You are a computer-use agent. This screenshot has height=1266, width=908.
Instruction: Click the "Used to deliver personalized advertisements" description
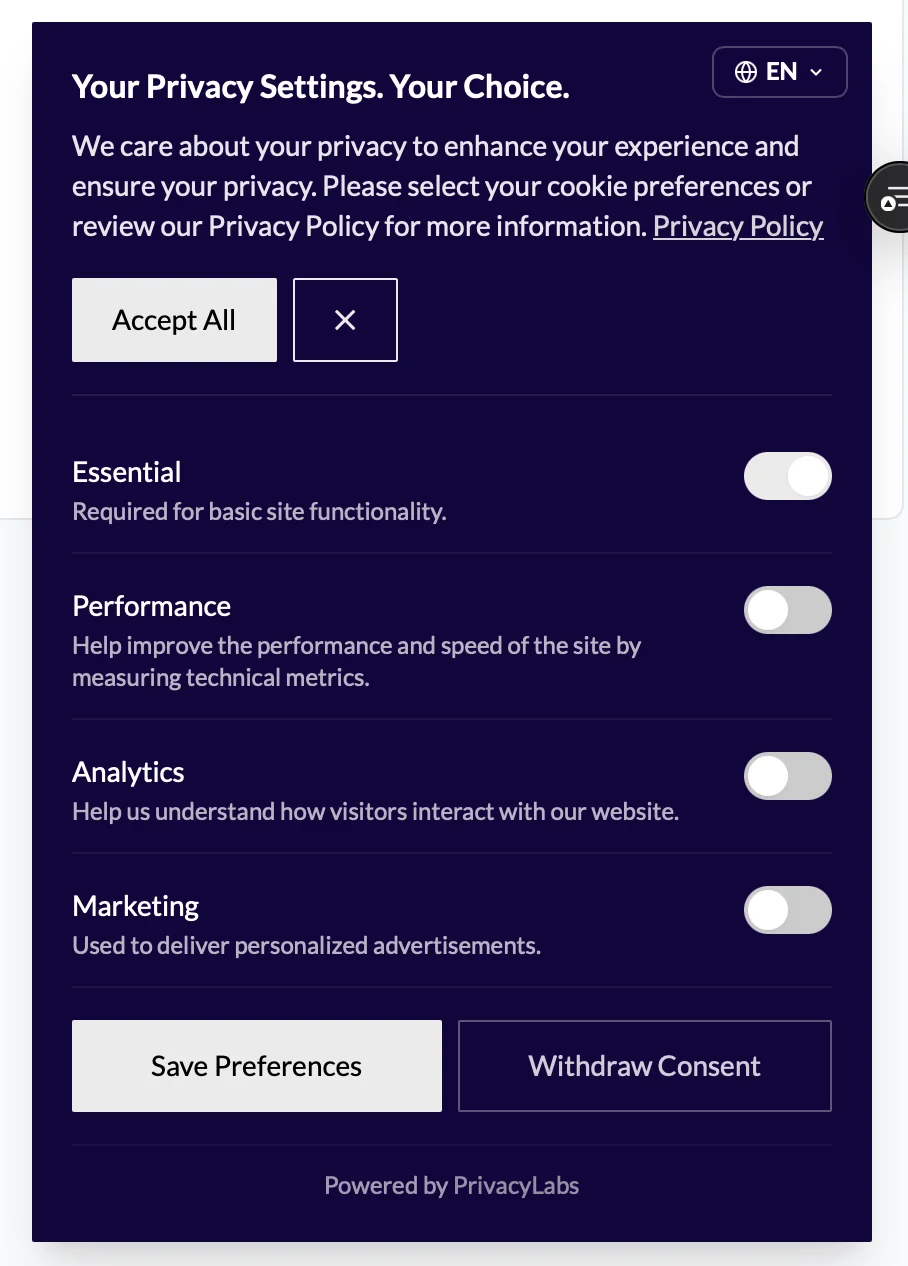(x=307, y=945)
